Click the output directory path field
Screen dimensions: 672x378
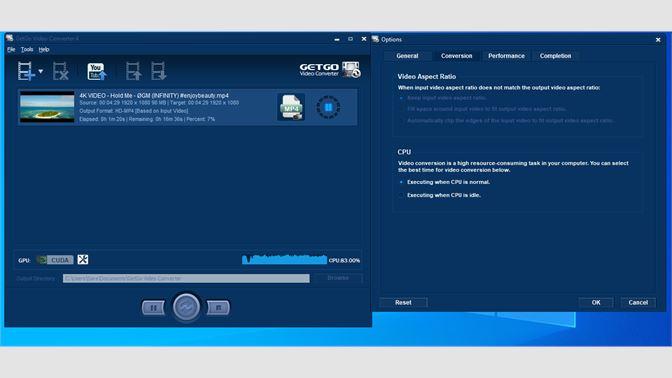(186, 278)
